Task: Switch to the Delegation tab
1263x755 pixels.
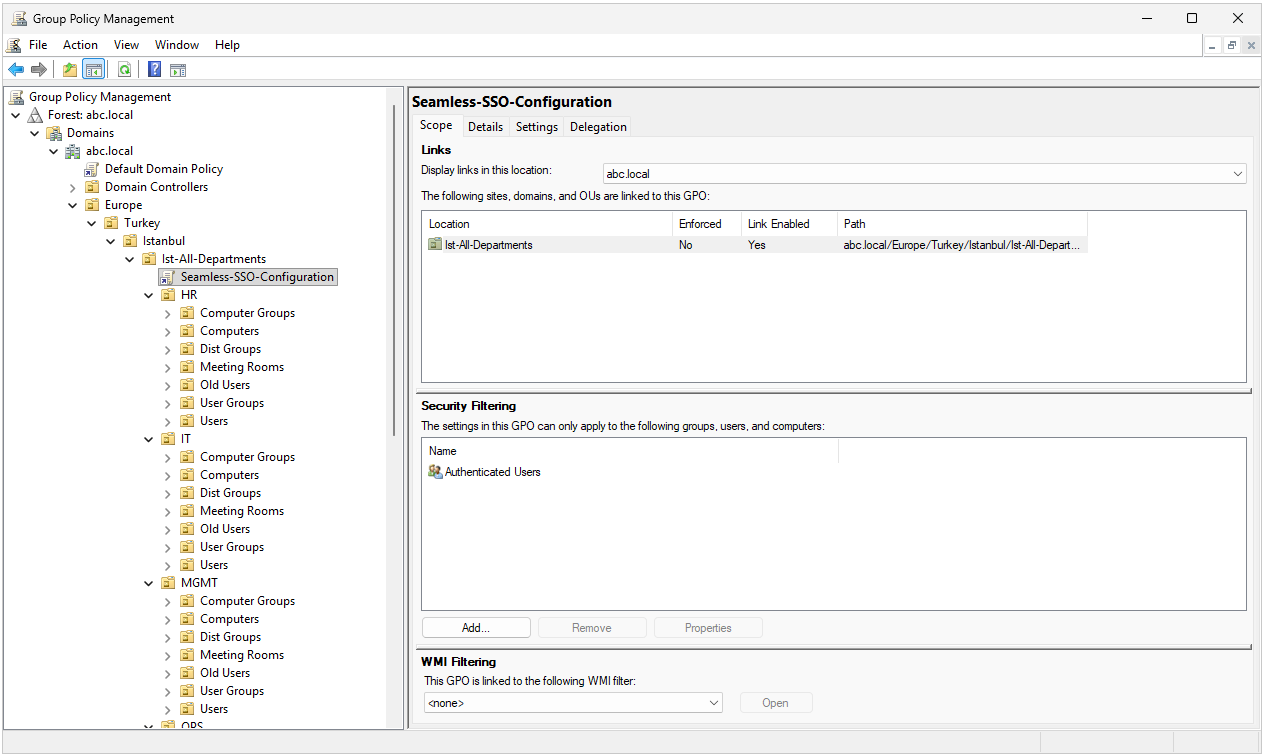Action: [x=598, y=127]
